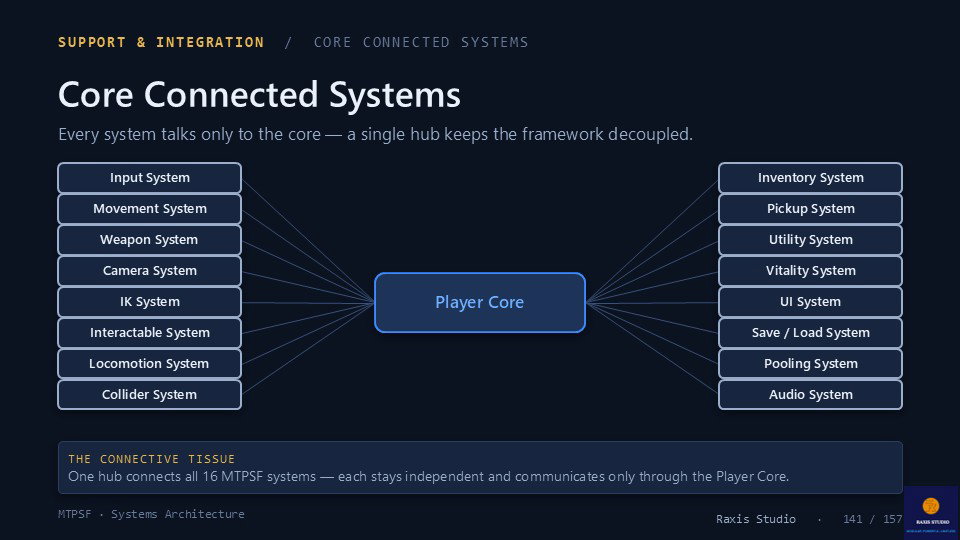Select the UI System node
The image size is (960, 540).
point(810,302)
